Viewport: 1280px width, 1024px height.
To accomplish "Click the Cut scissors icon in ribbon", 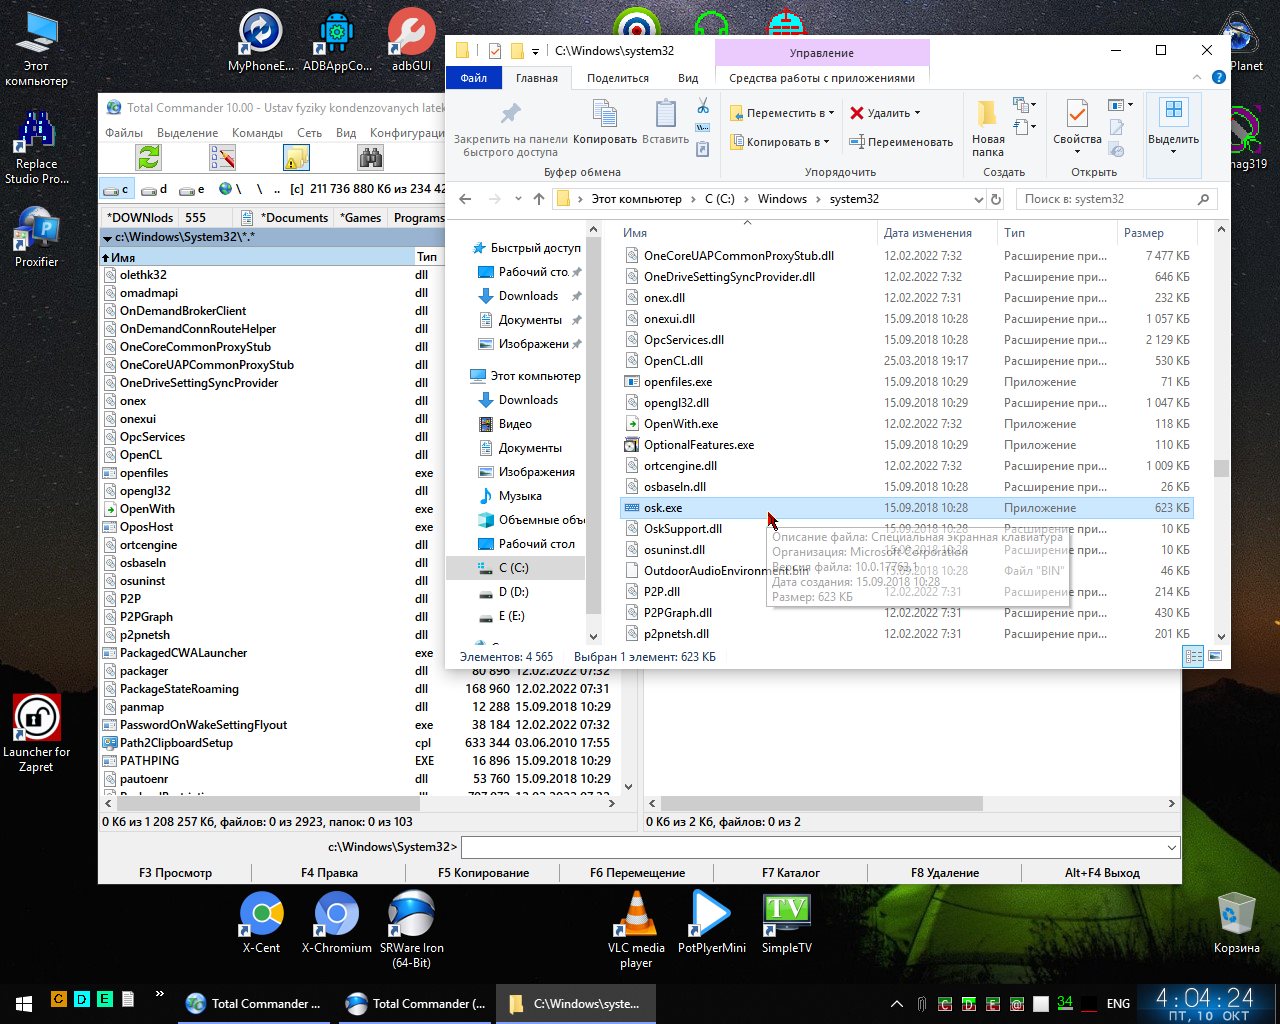I will point(703,106).
